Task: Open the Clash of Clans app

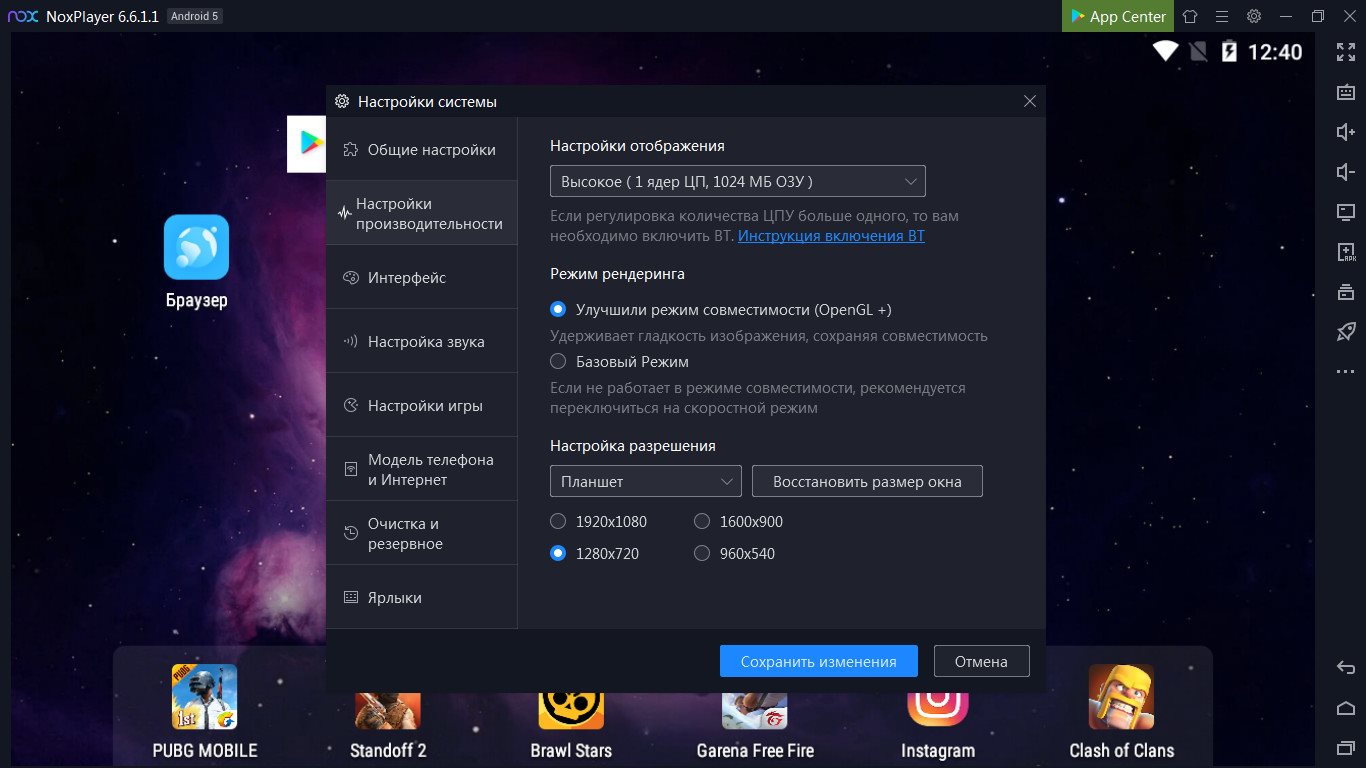Action: 1121,697
